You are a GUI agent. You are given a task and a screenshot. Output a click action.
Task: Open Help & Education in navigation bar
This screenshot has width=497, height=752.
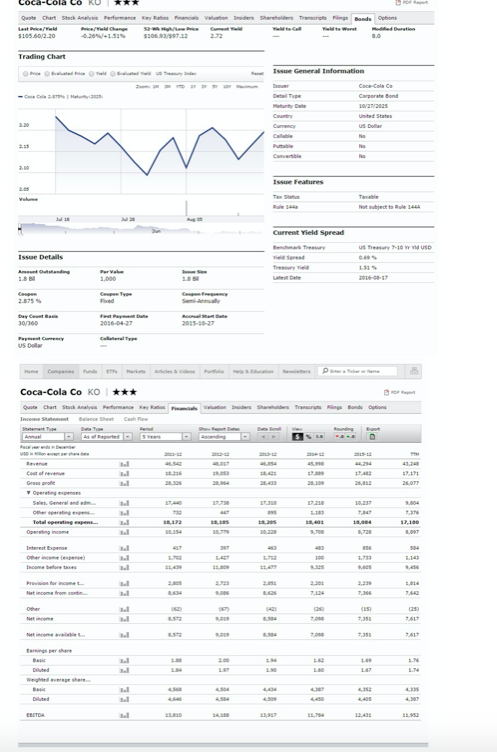253,371
